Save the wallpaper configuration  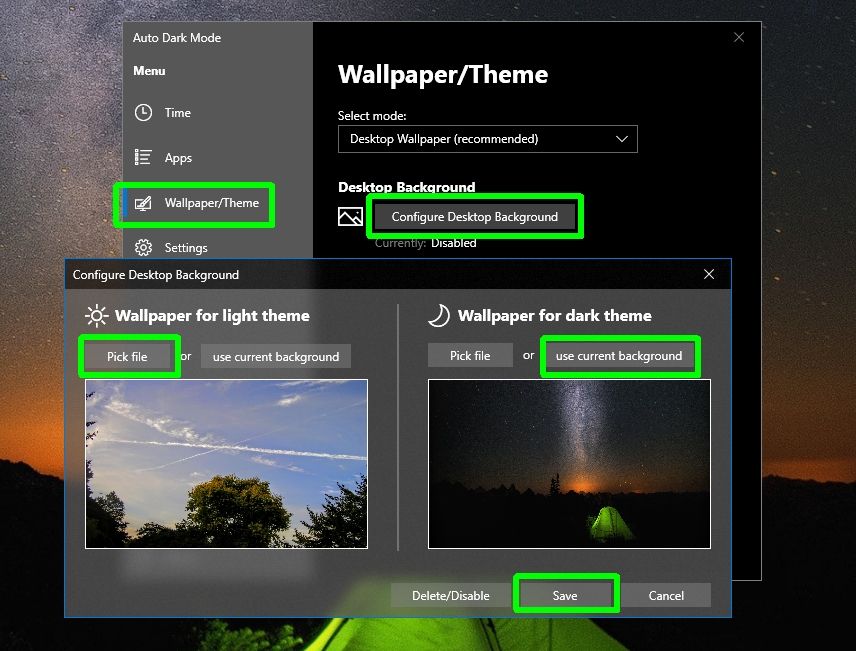click(x=566, y=594)
